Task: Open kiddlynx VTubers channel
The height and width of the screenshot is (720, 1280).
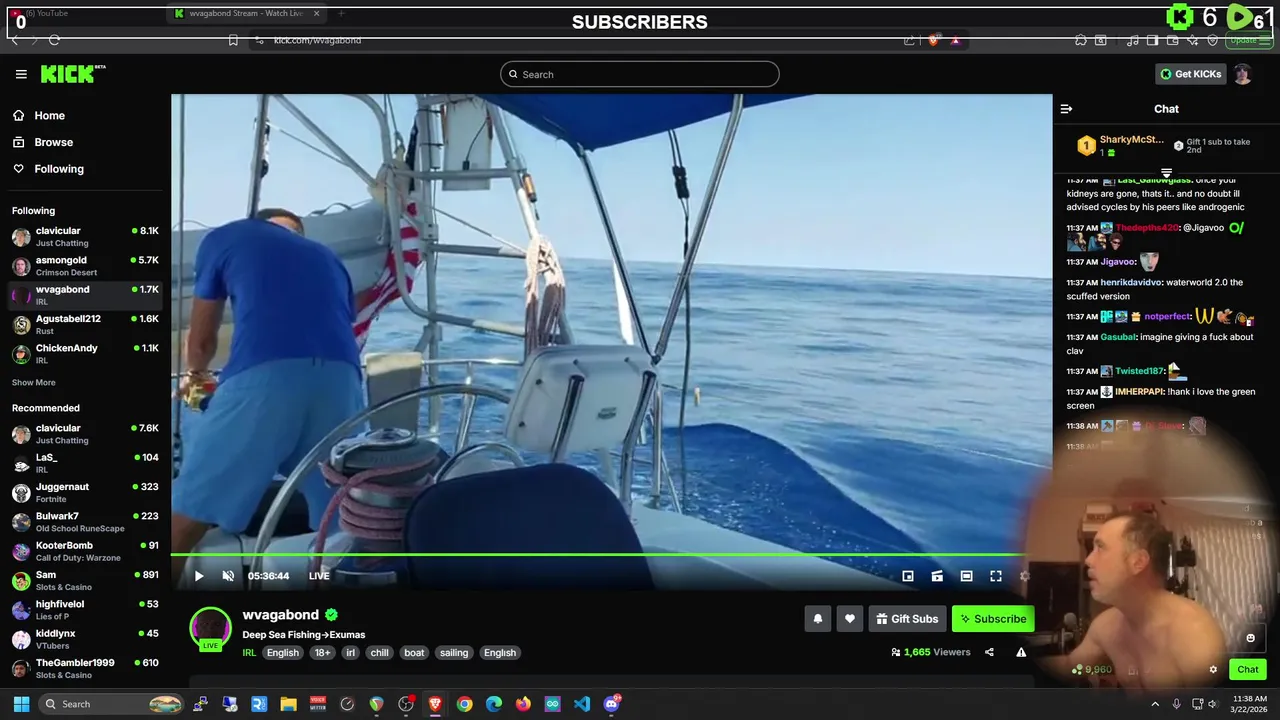Action: (x=85, y=639)
